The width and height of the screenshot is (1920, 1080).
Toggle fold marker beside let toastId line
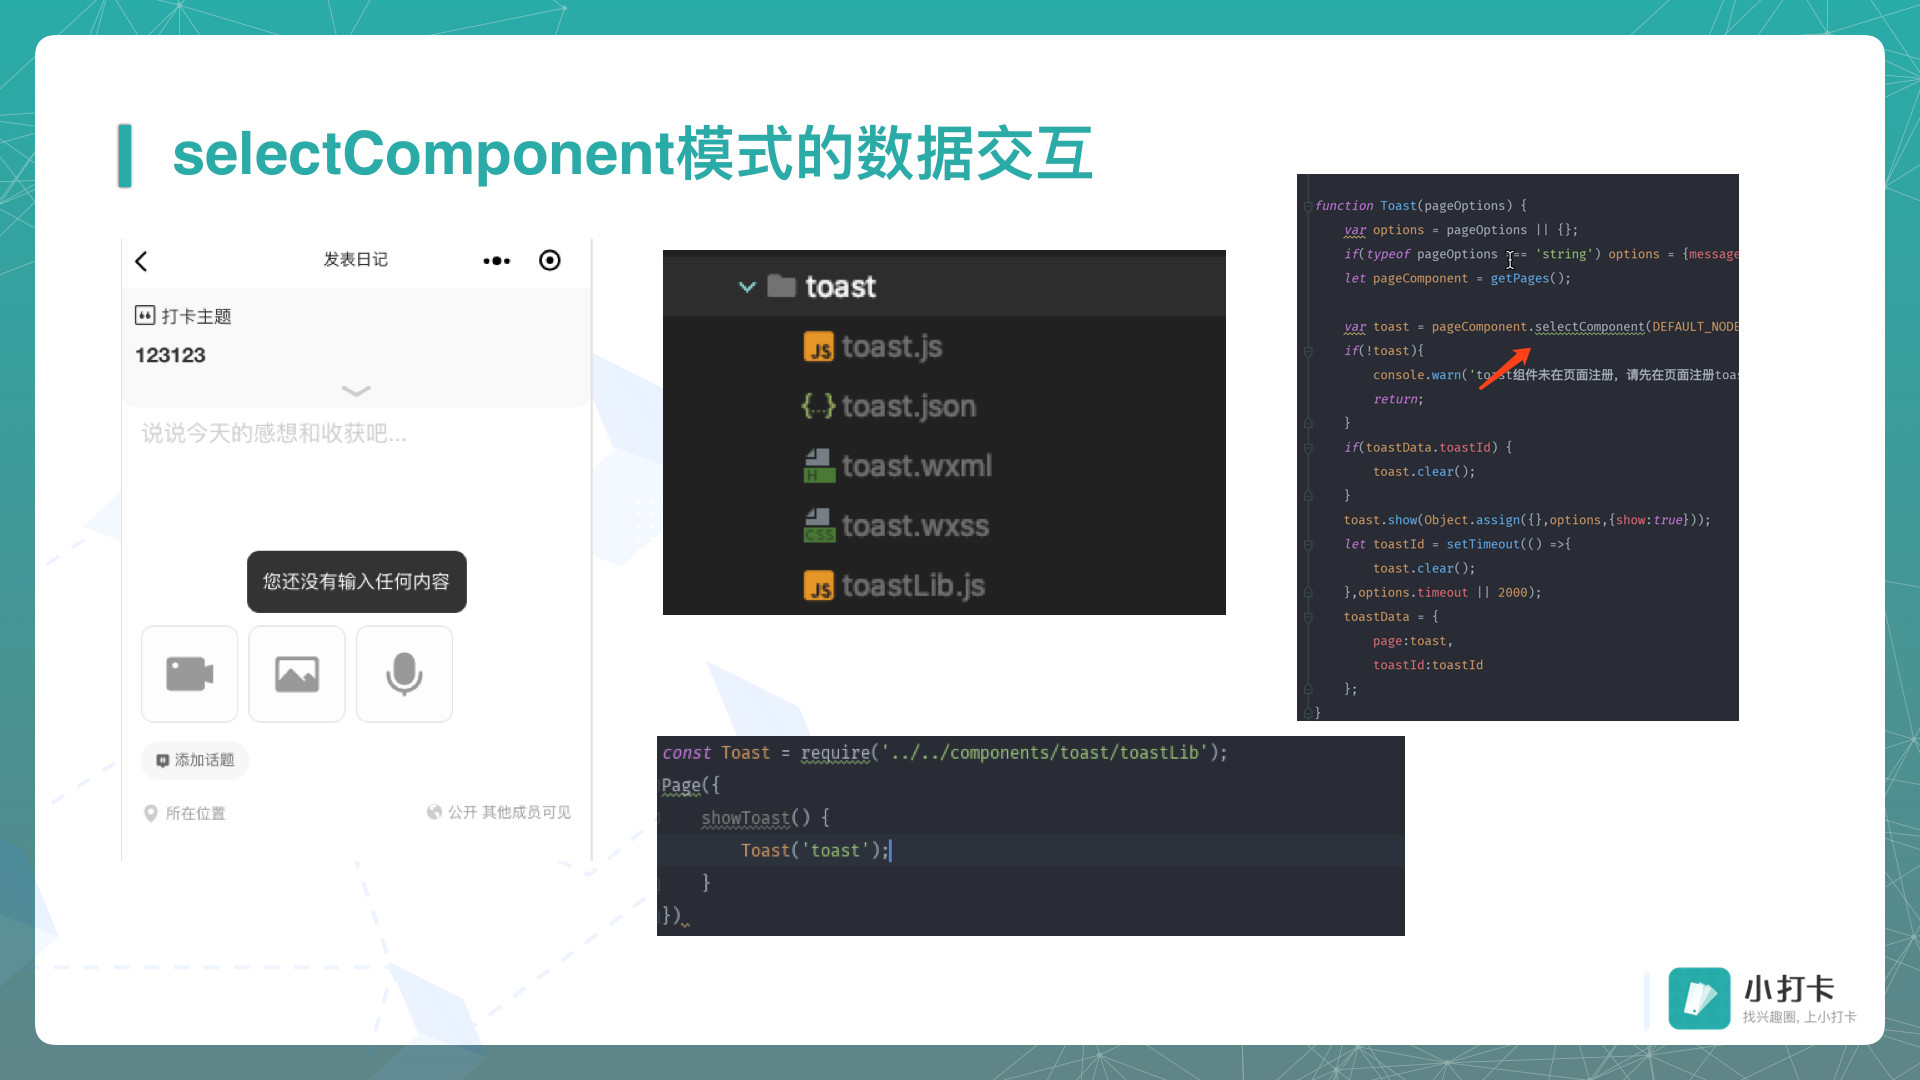coord(1308,544)
